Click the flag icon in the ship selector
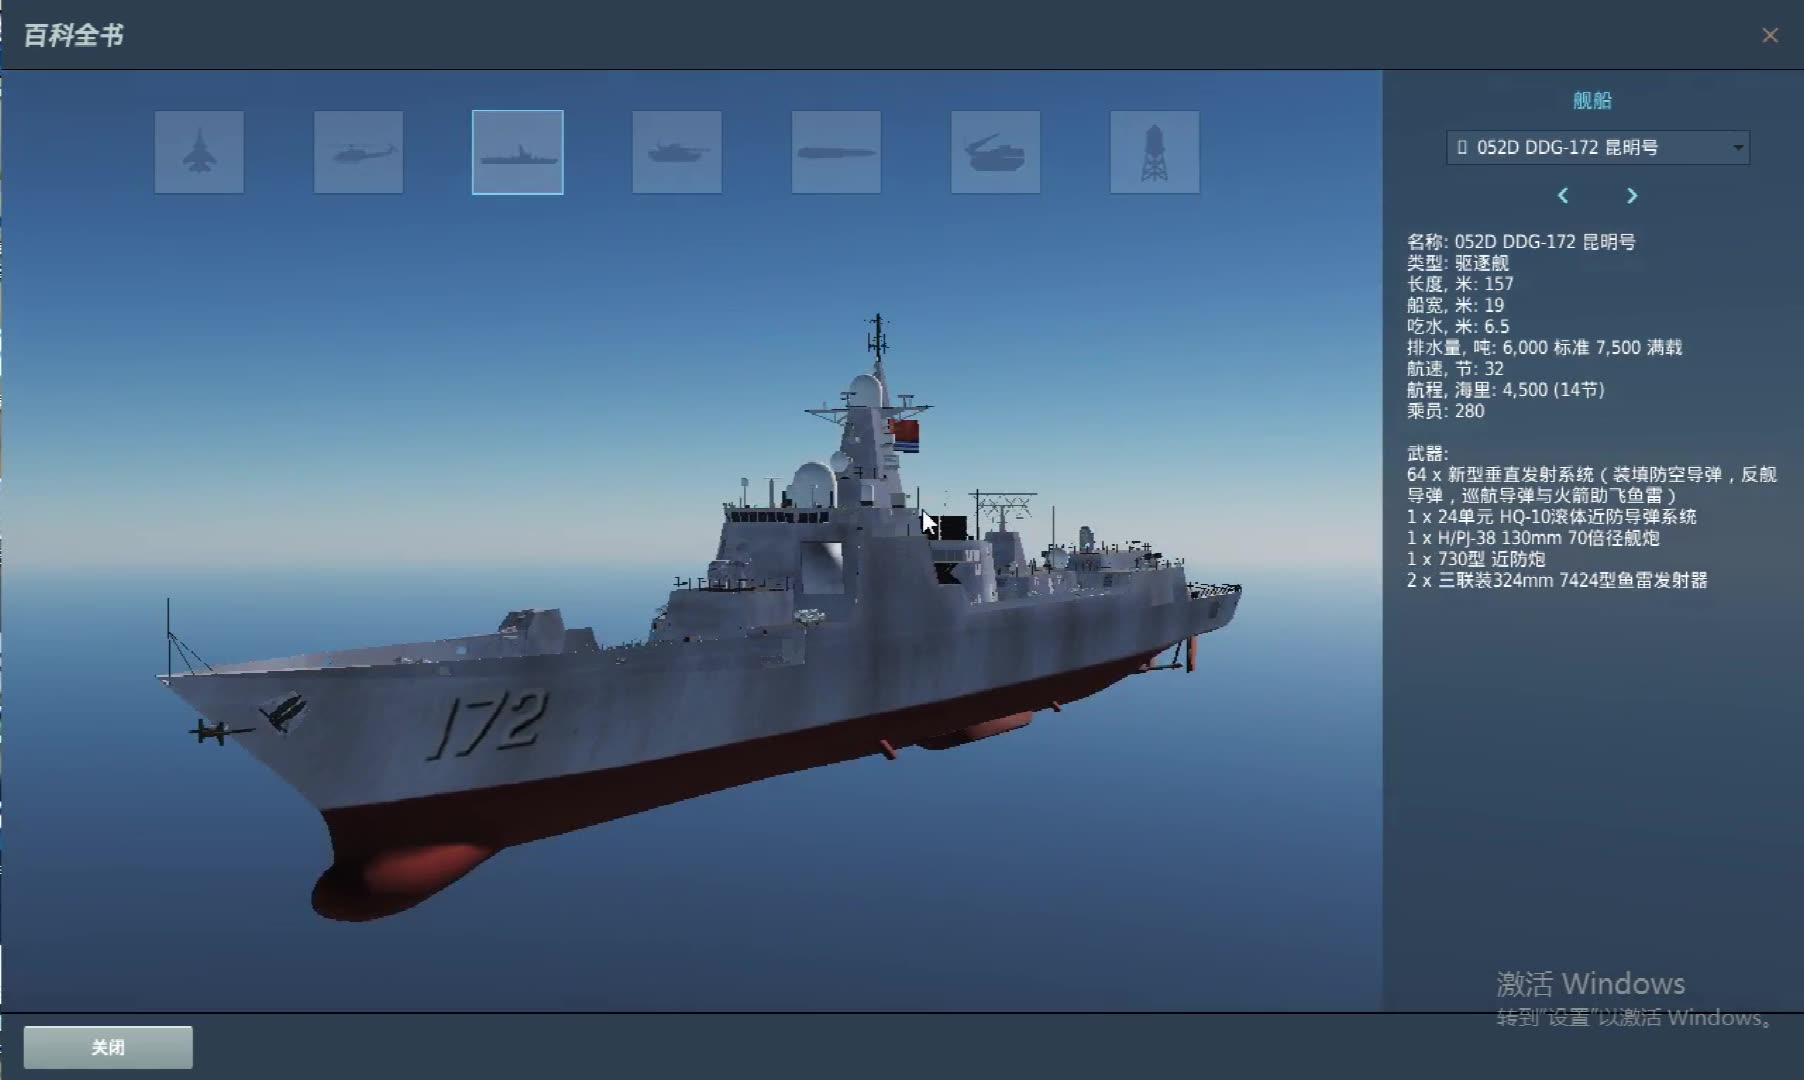Viewport: 1804px width, 1080px height. click(1463, 148)
